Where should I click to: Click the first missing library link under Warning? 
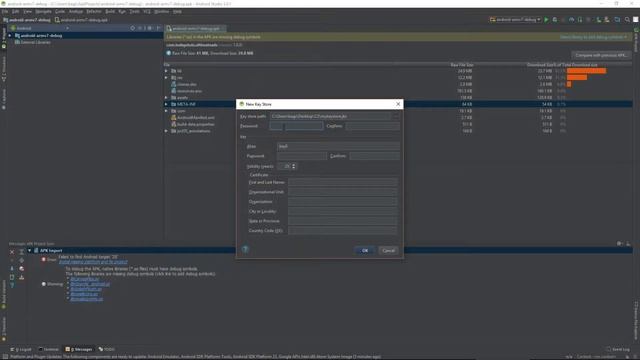(84, 279)
